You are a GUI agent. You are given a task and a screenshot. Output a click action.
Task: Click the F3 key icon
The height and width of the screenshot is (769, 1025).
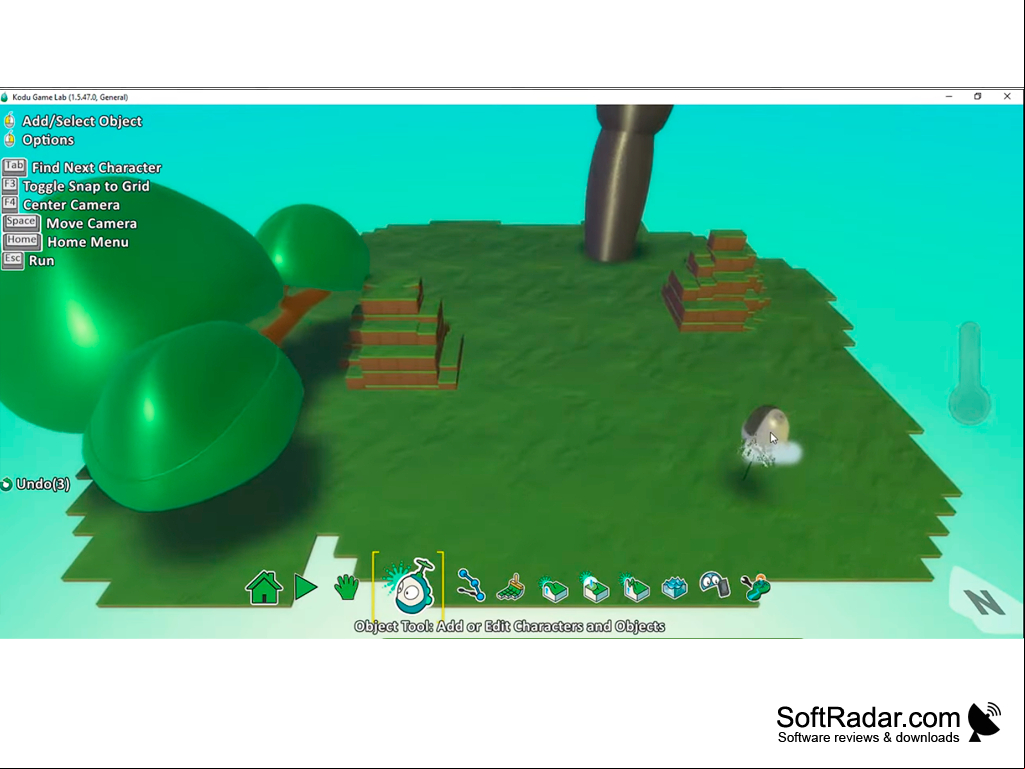coord(10,186)
